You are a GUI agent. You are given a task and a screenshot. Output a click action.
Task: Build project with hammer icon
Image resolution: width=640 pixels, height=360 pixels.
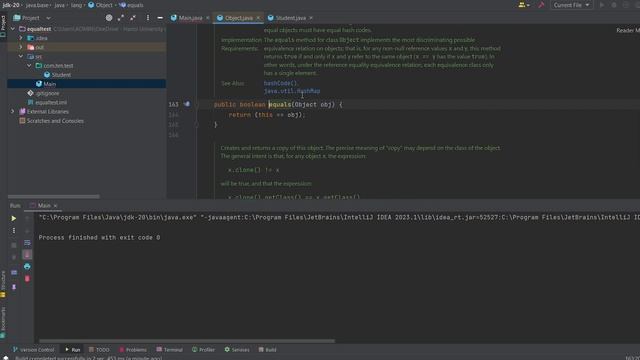[x=541, y=5]
